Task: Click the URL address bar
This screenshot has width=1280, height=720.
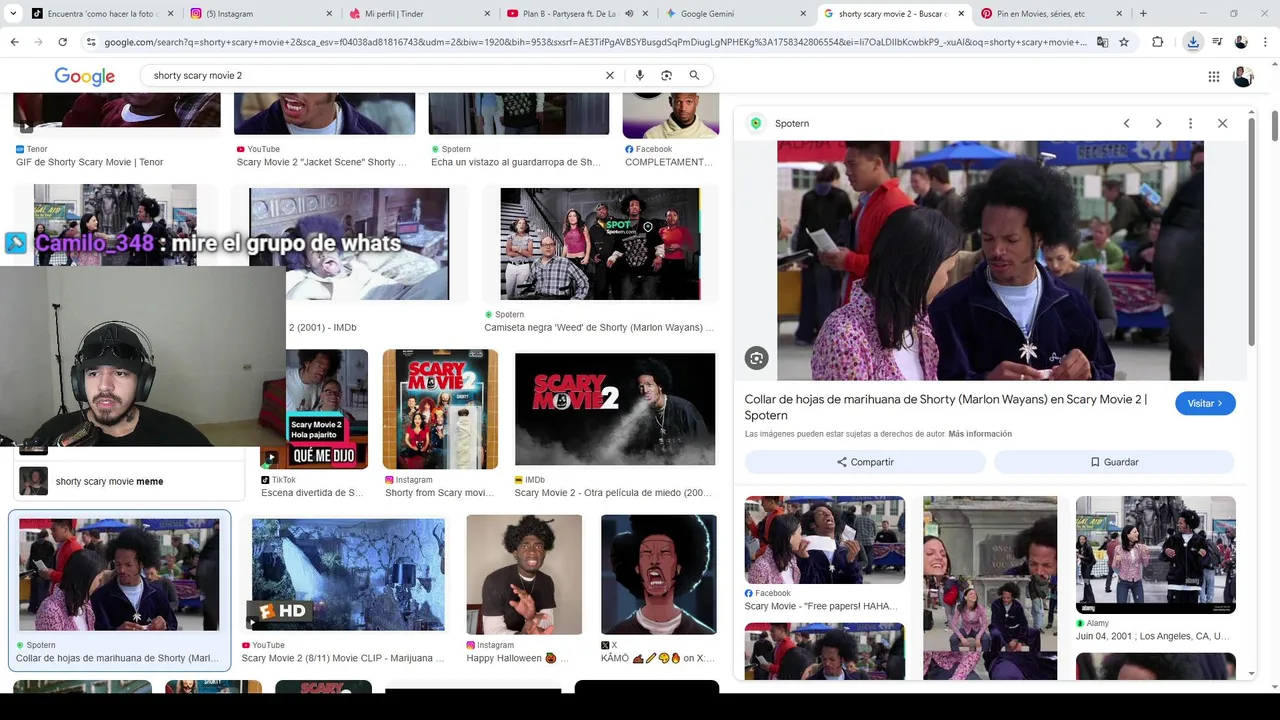Action: (595, 42)
